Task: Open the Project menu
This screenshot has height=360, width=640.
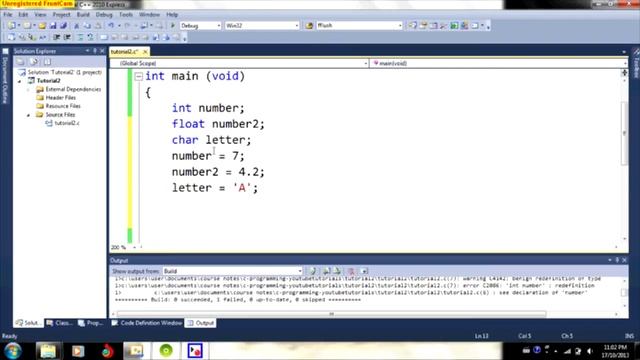Action: click(61, 14)
